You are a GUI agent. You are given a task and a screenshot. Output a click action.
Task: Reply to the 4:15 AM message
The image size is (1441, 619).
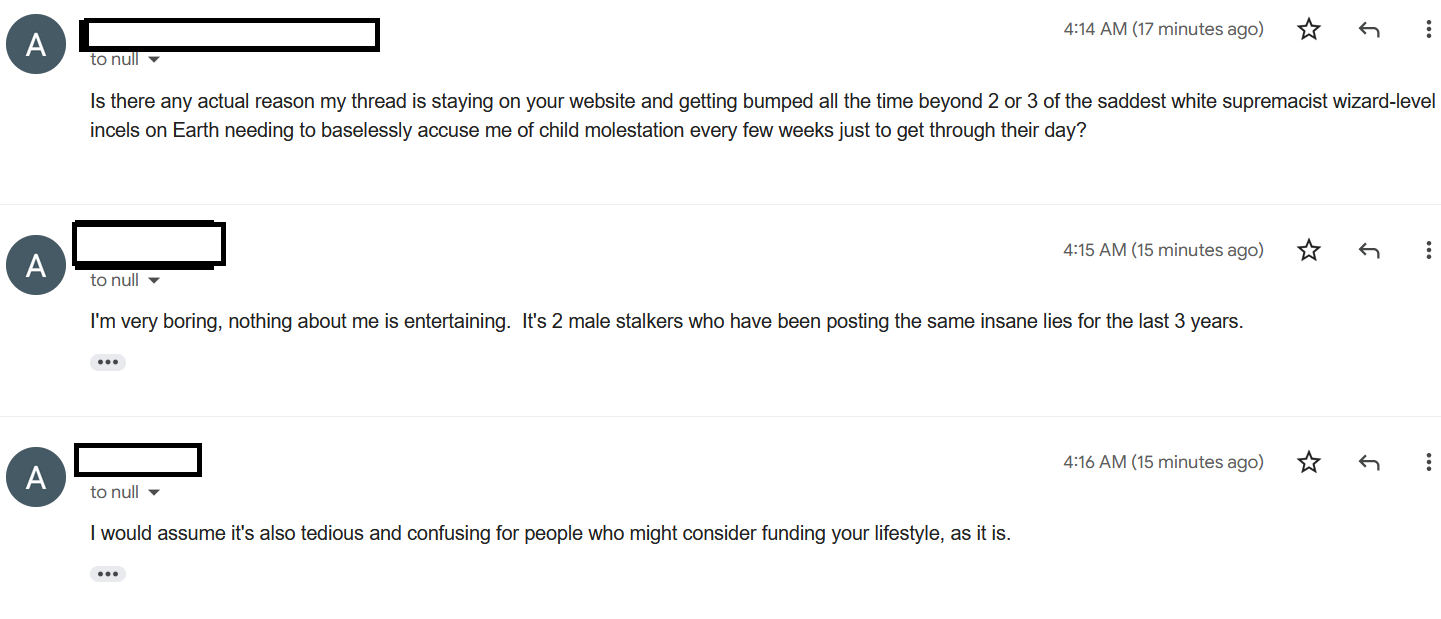tap(1369, 250)
